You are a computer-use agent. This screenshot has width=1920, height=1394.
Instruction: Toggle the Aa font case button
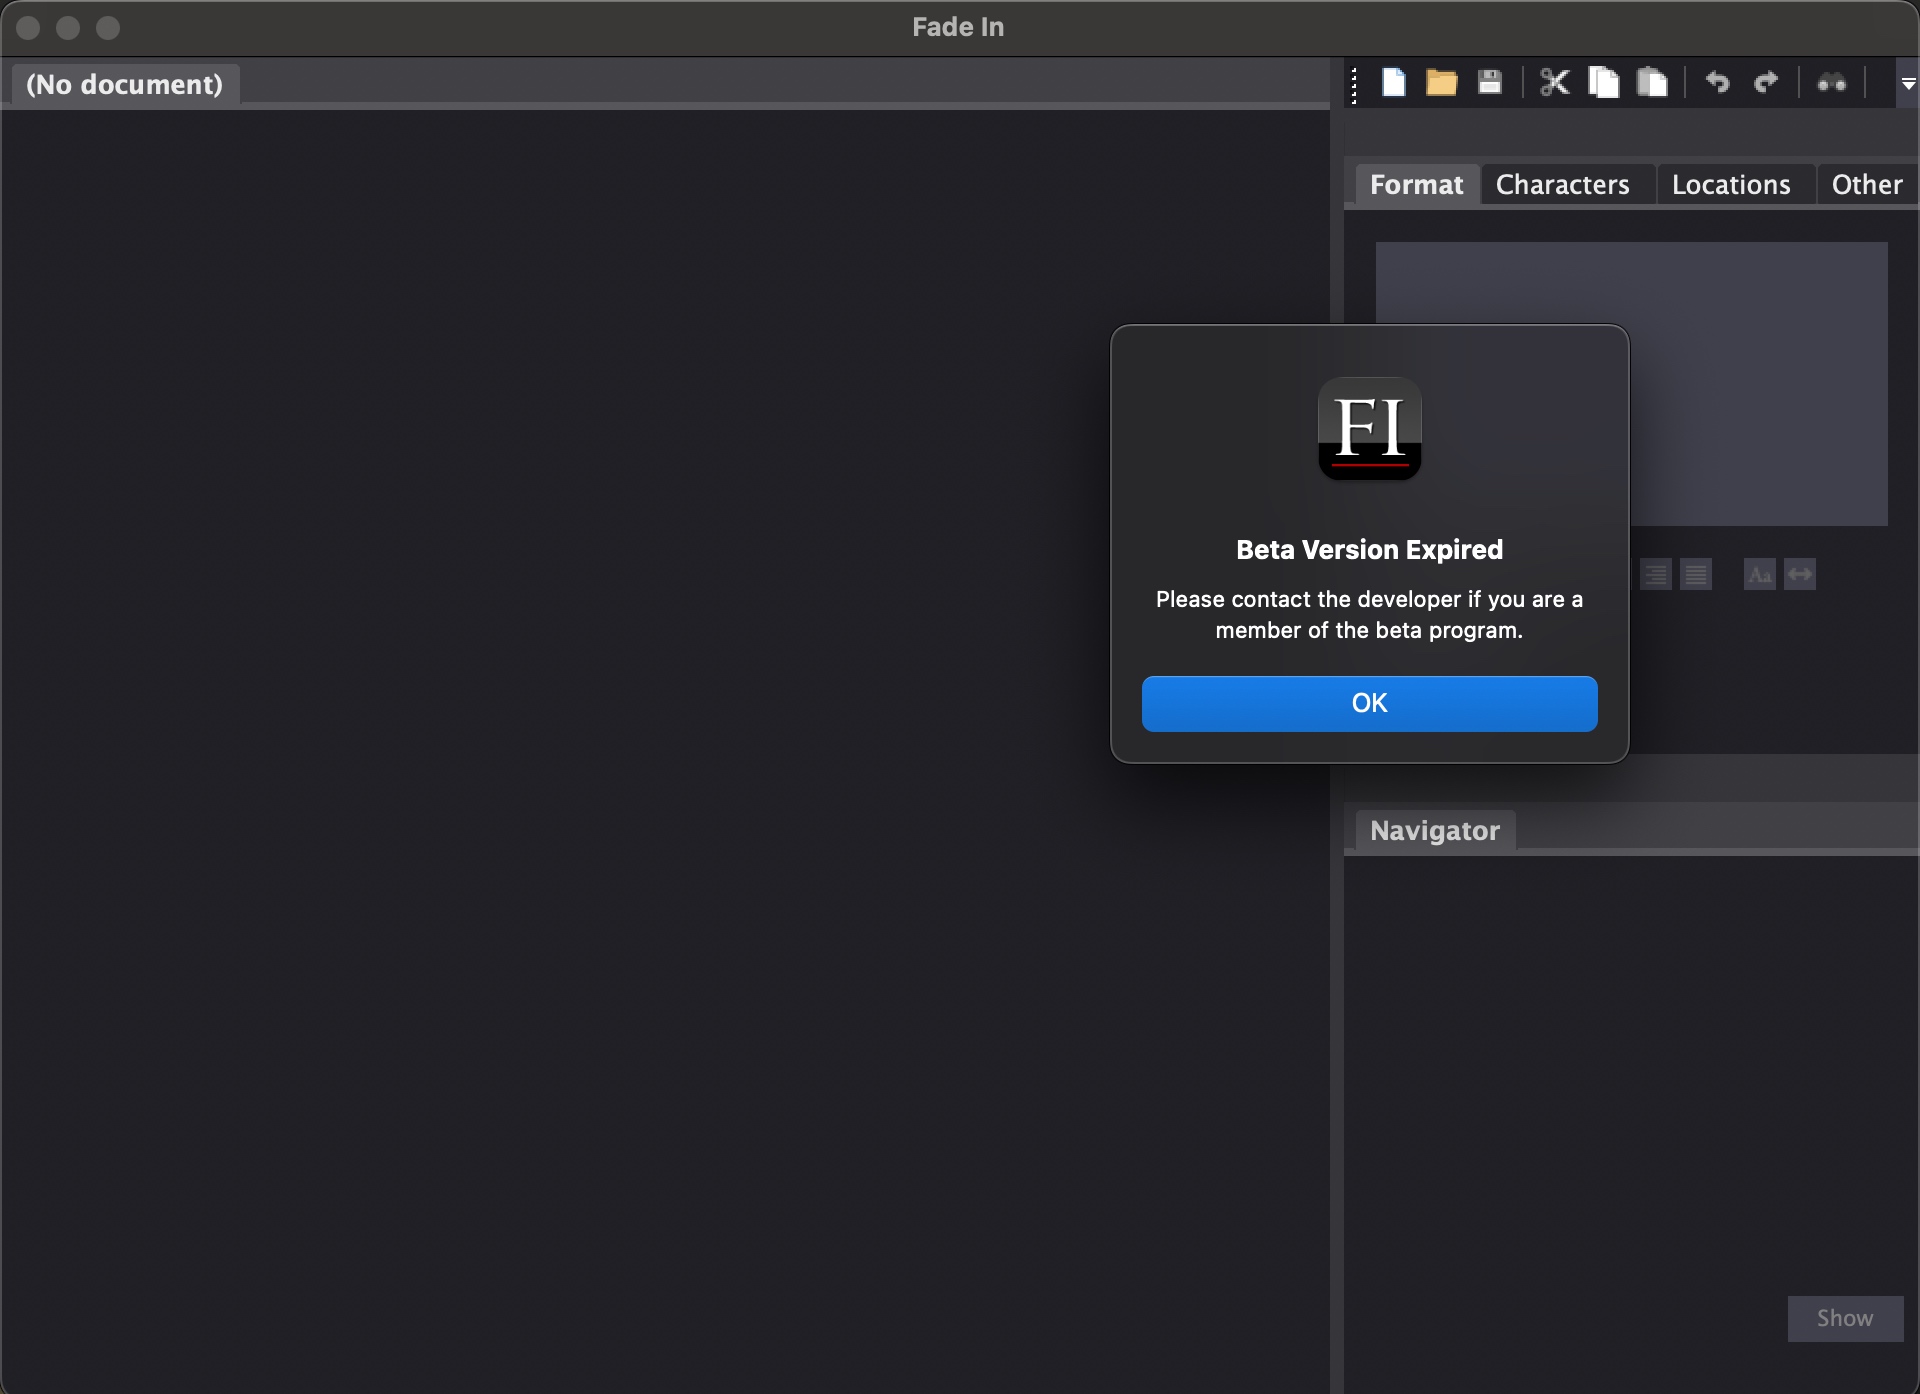[1759, 575]
